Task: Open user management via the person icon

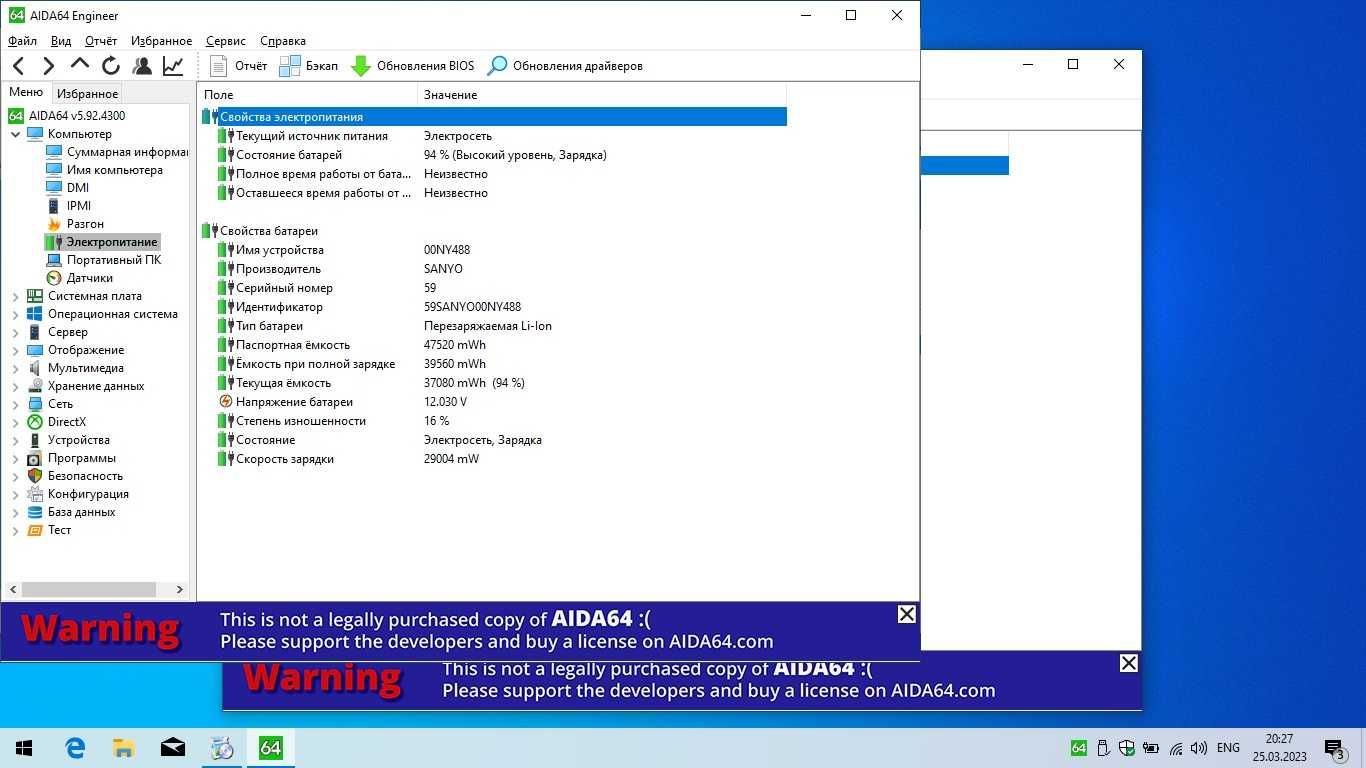Action: pos(142,66)
